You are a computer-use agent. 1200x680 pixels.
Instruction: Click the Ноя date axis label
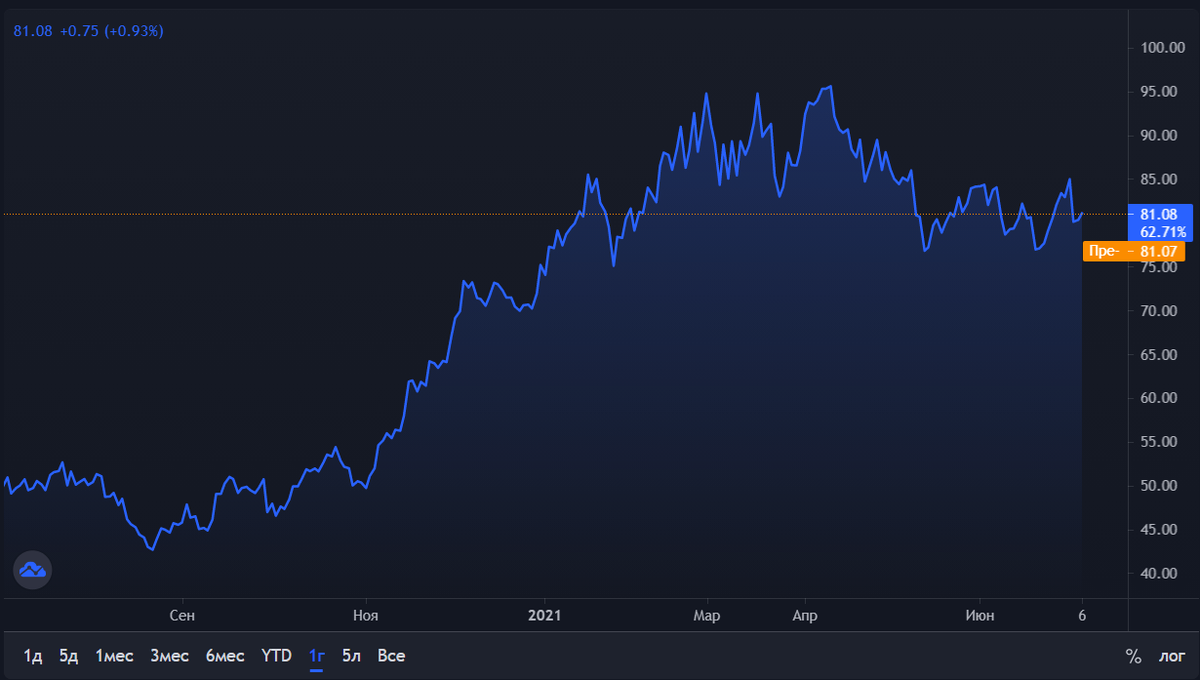point(365,616)
